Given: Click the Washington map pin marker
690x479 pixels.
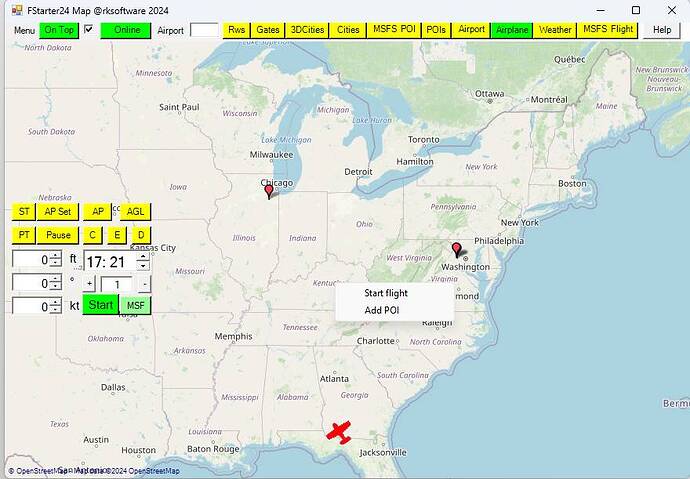Looking at the screenshot, I should tap(457, 249).
